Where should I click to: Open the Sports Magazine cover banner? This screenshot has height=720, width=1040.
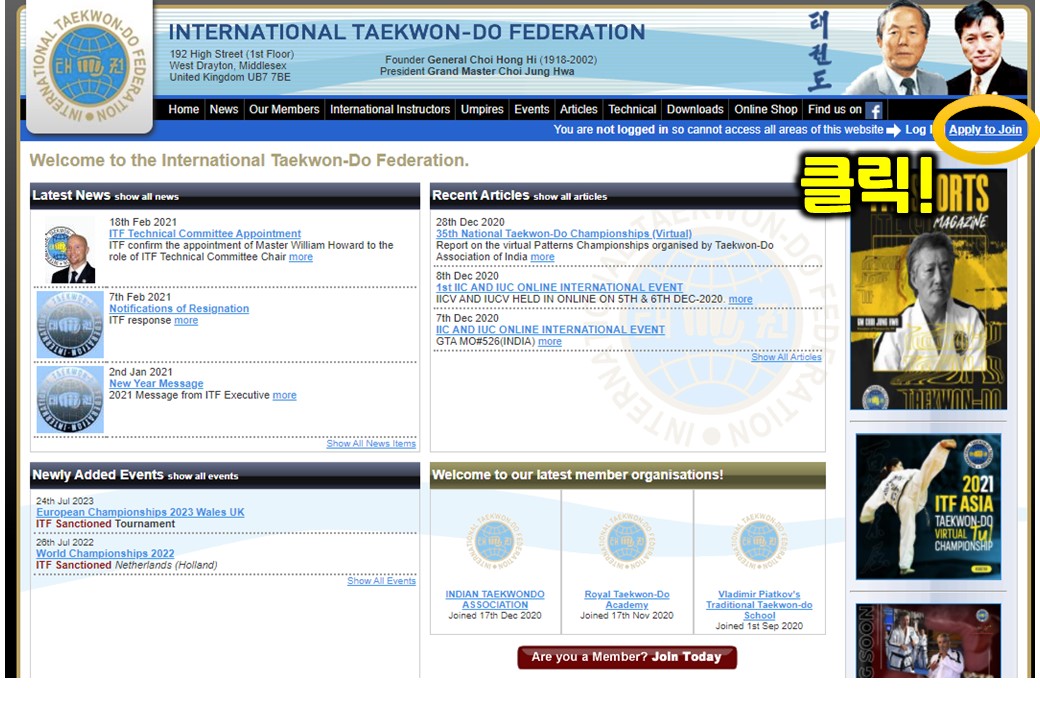click(929, 289)
